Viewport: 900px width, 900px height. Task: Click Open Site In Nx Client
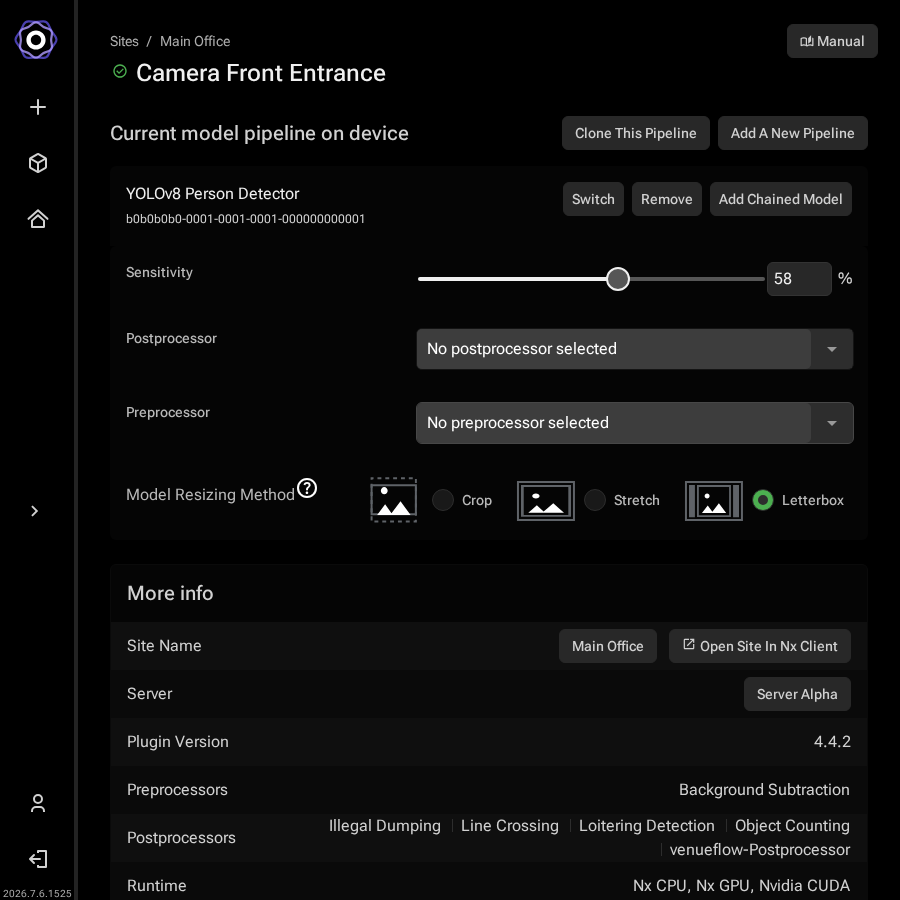[x=759, y=646]
